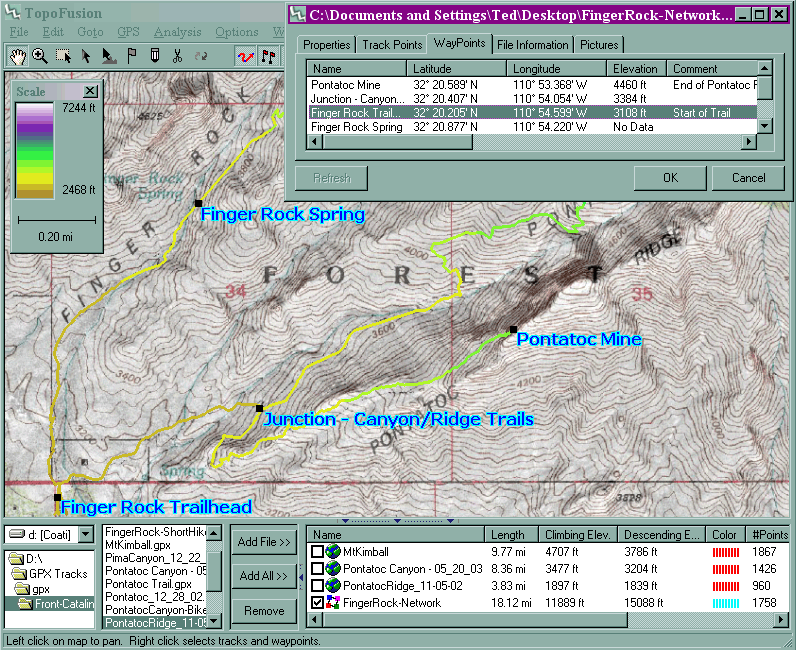
Task: Select the GPX Tracks folder
Action: pos(51,574)
